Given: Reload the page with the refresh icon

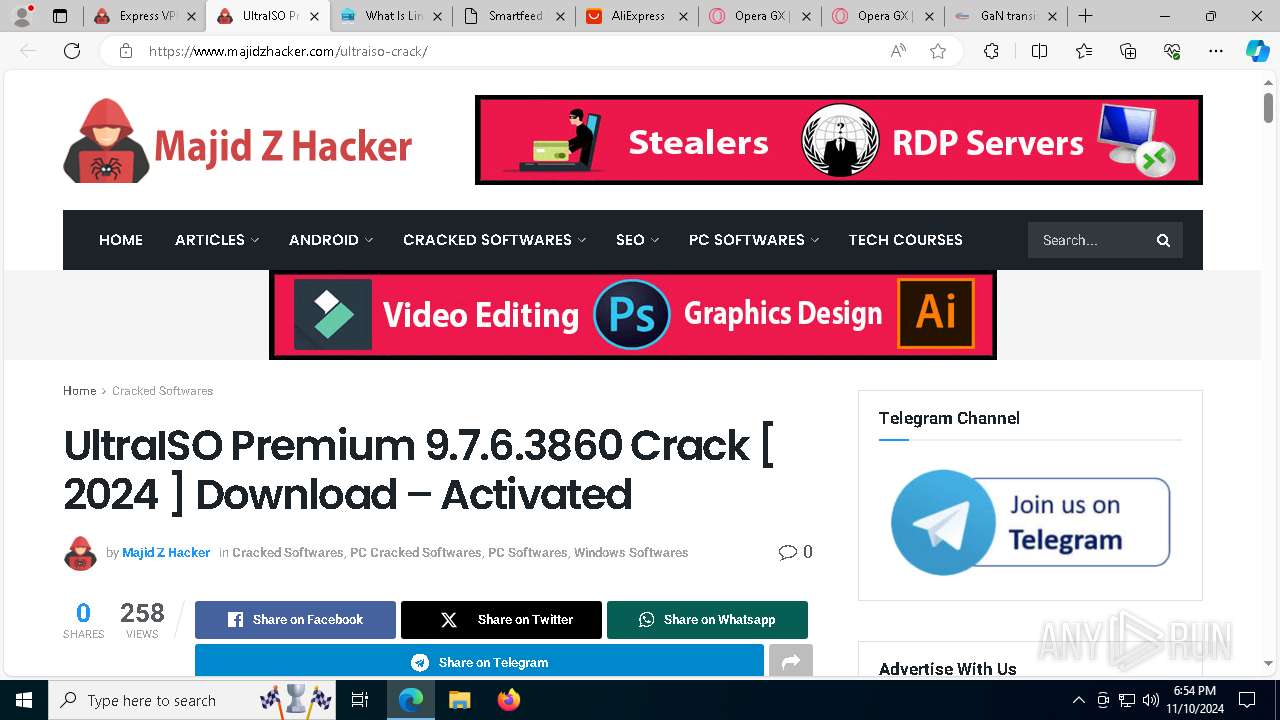Looking at the screenshot, I should [72, 51].
